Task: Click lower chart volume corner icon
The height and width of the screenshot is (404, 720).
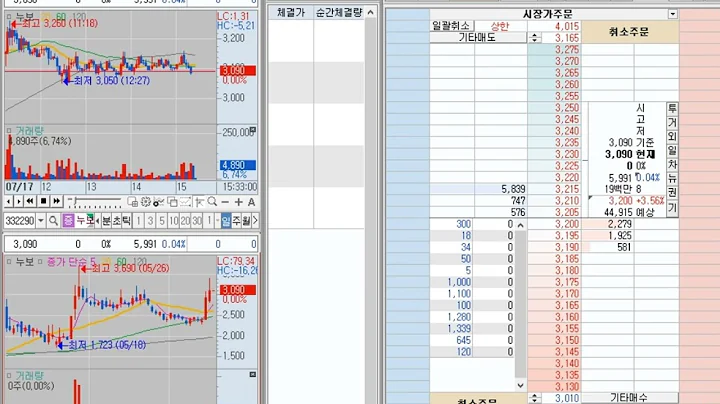Action: tap(252, 375)
